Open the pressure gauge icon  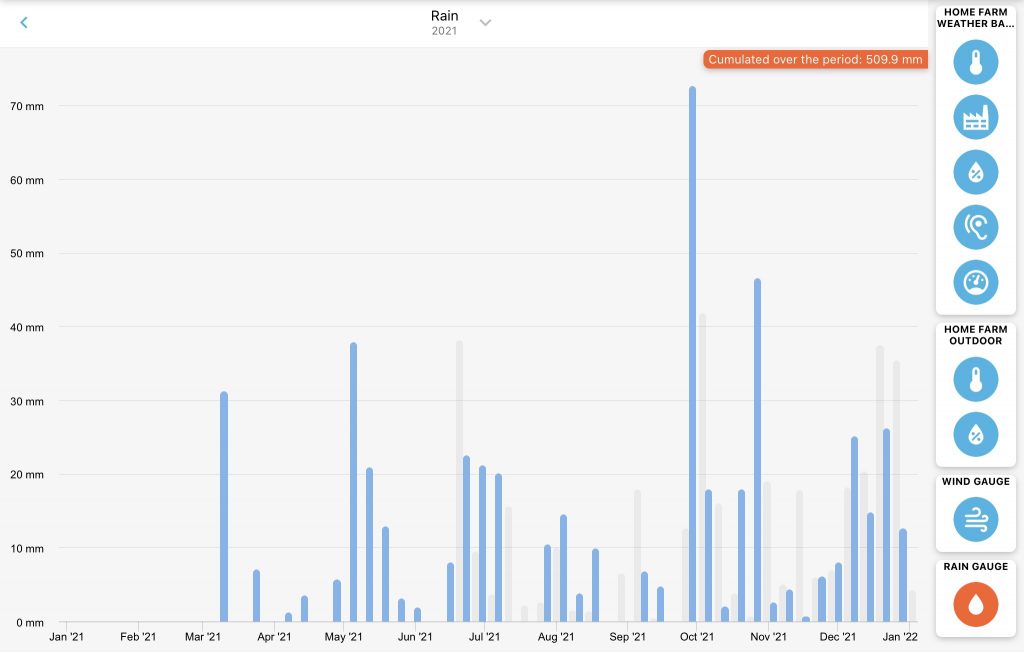click(x=975, y=282)
